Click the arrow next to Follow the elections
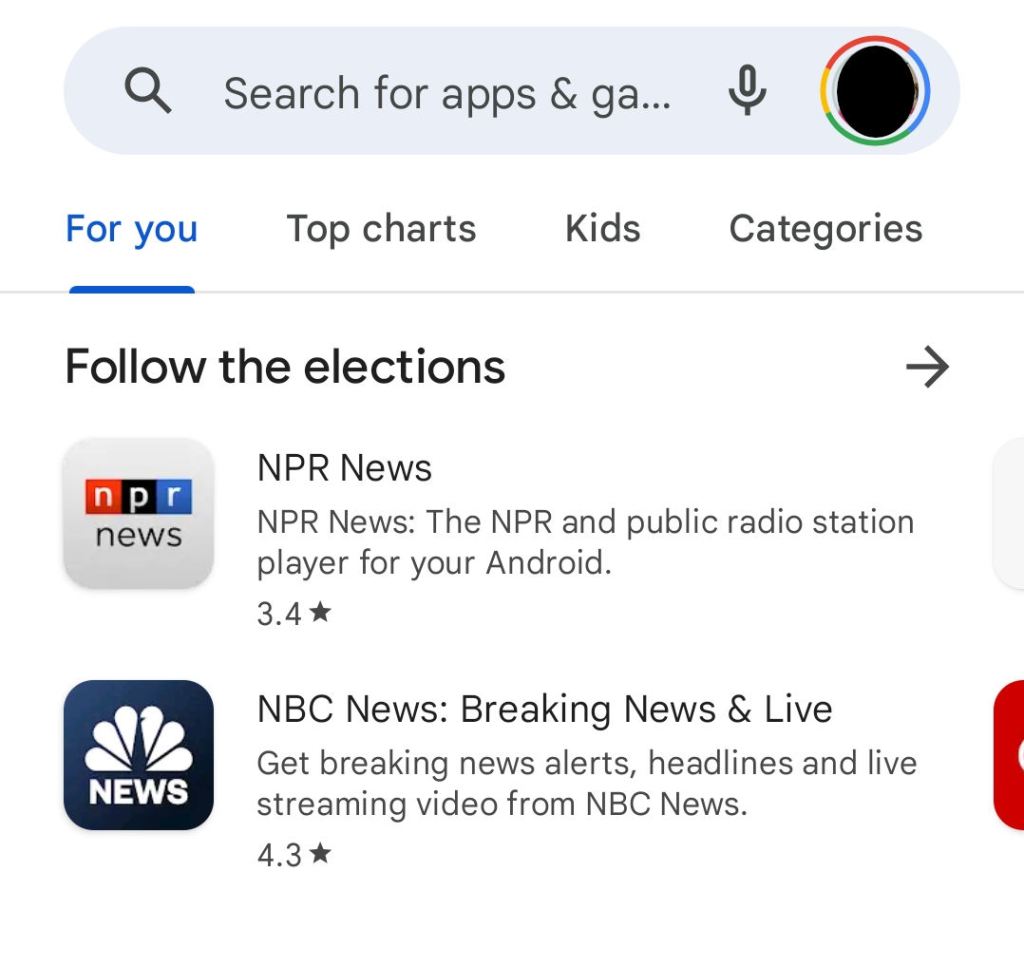1024x966 pixels. [x=928, y=367]
